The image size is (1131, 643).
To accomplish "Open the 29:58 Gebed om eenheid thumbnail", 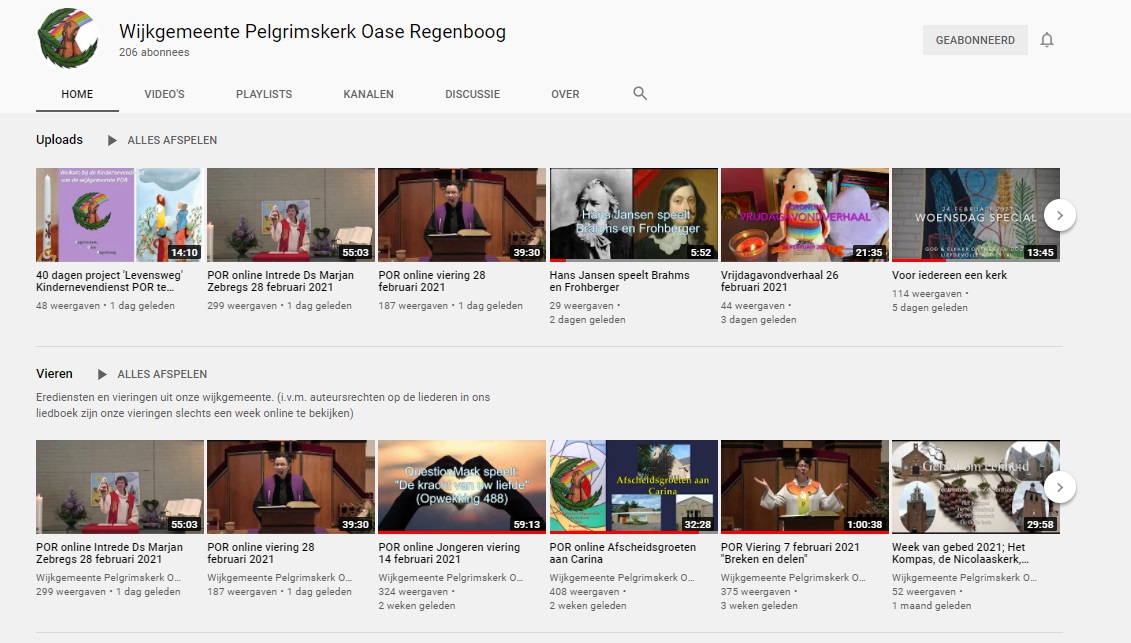I will [x=976, y=487].
